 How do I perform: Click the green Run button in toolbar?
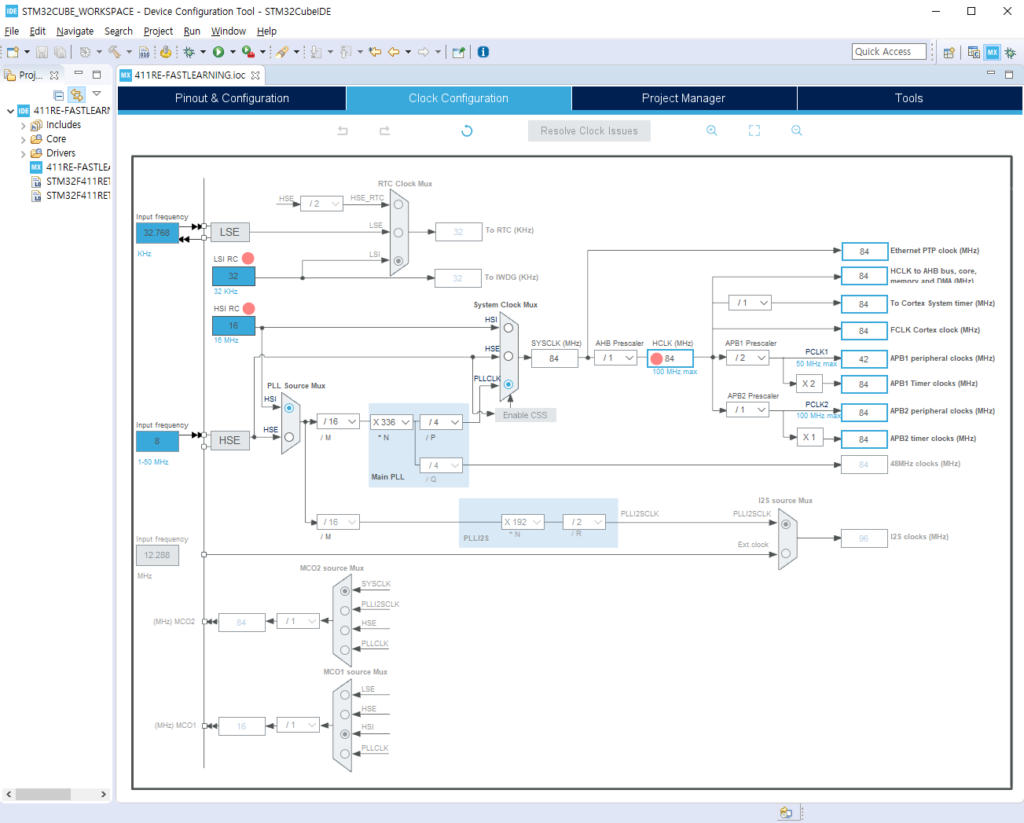(217, 52)
